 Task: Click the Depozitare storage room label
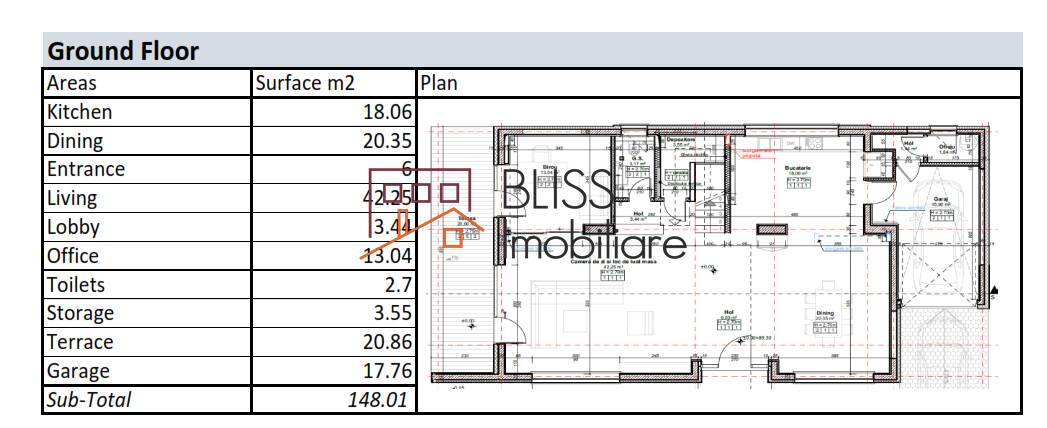(681, 139)
